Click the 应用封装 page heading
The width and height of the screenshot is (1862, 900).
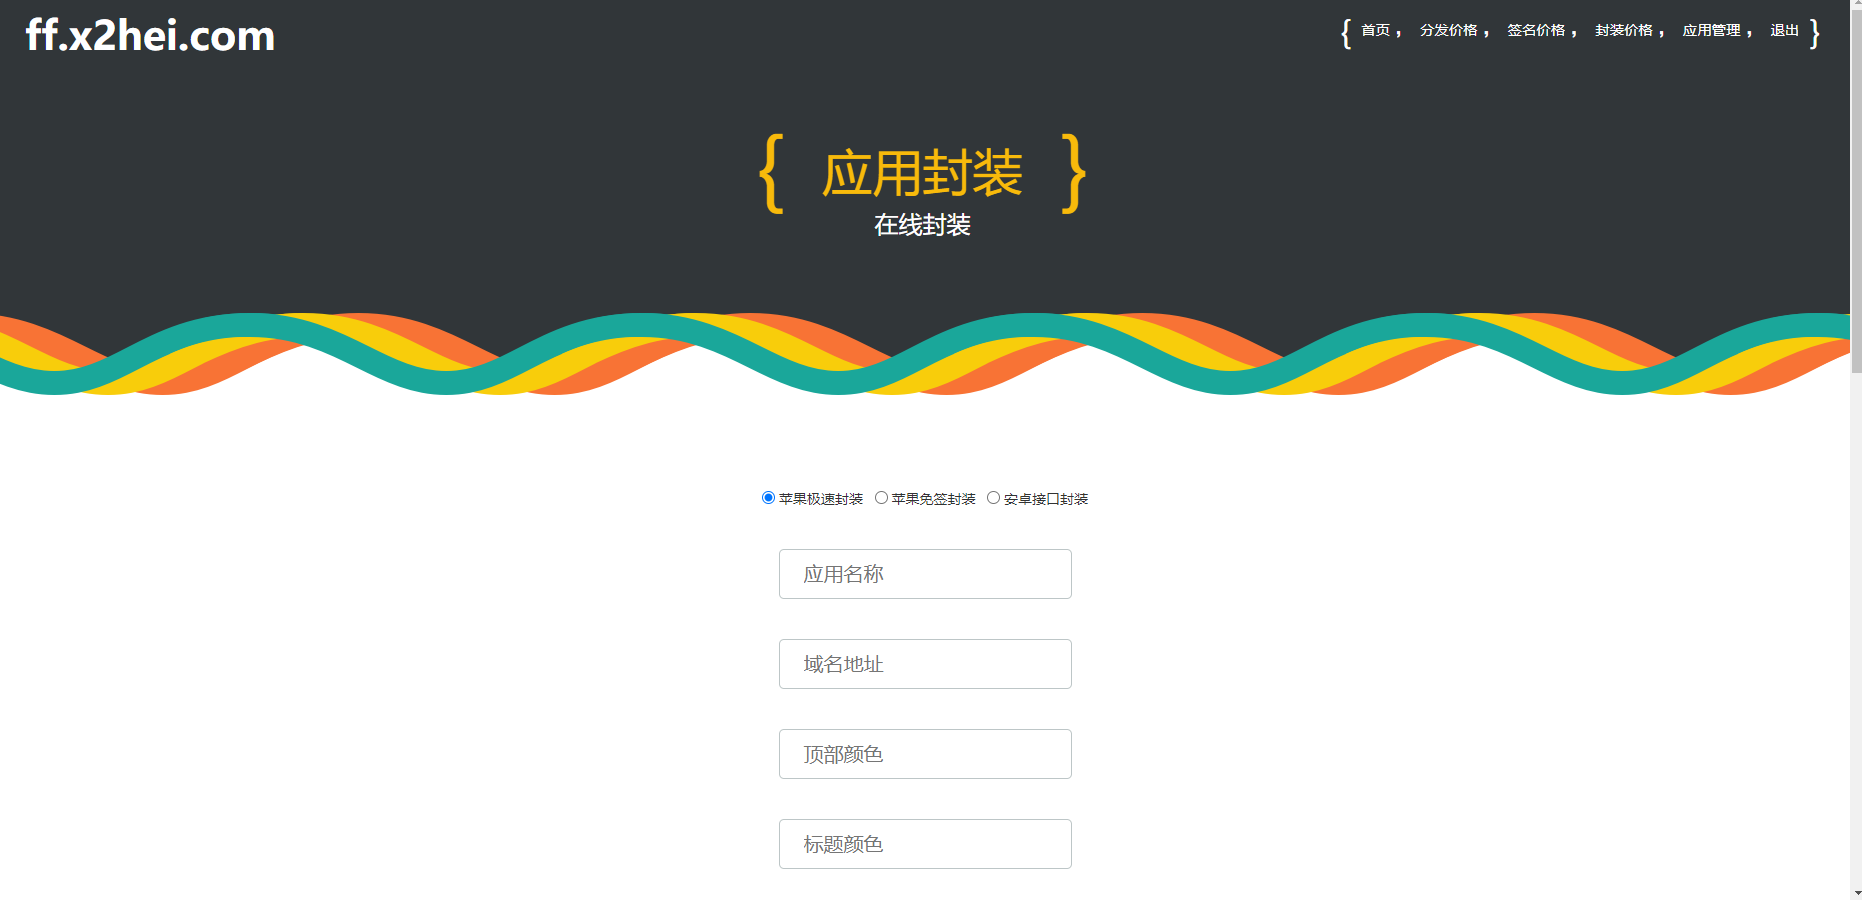pyautogui.click(x=922, y=174)
